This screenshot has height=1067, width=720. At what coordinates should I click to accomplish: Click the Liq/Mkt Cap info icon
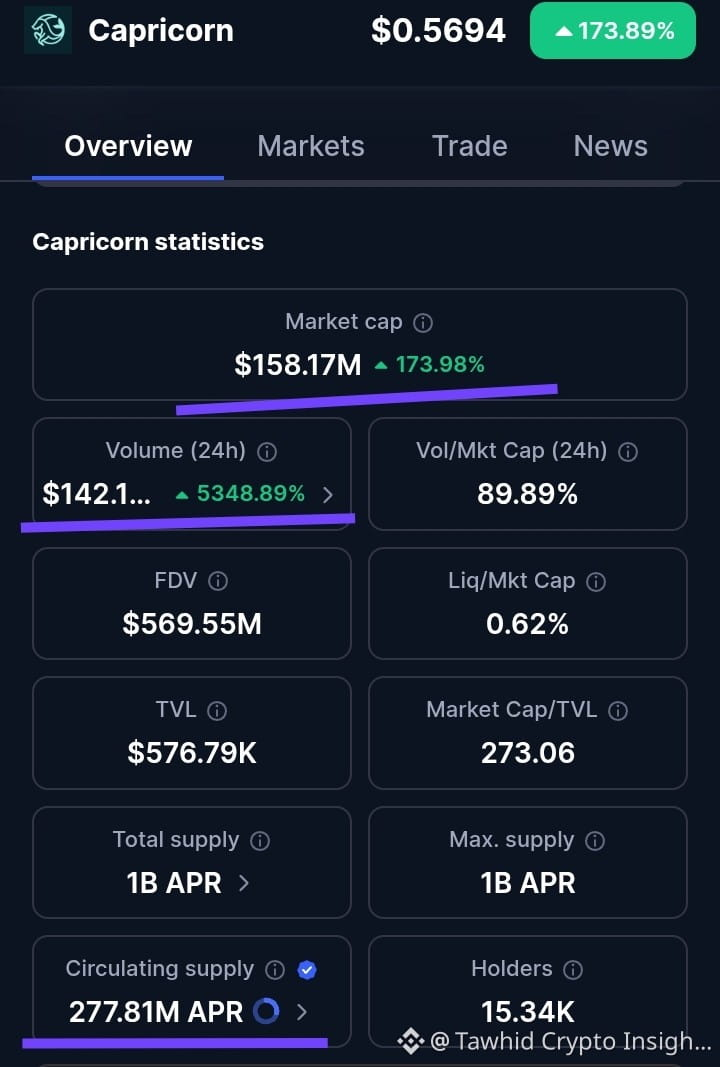(x=596, y=582)
